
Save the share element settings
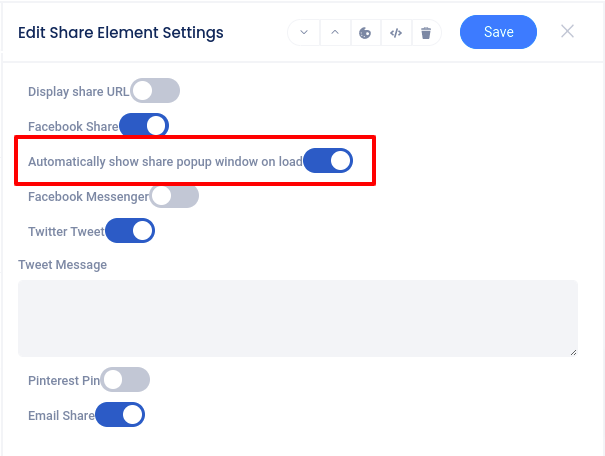click(x=498, y=32)
